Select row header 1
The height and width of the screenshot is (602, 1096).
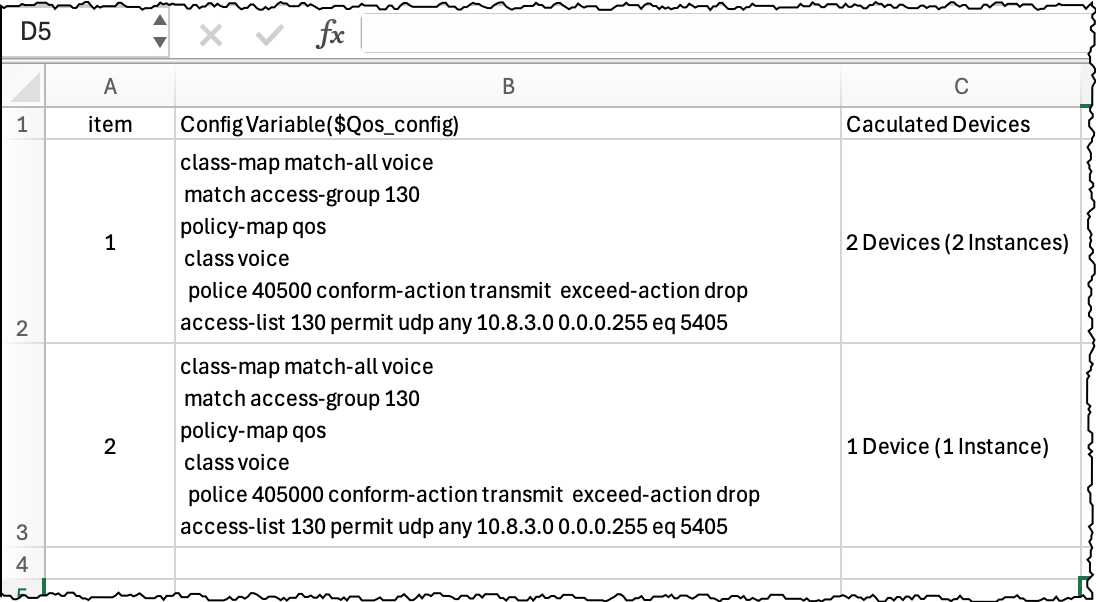(22, 124)
